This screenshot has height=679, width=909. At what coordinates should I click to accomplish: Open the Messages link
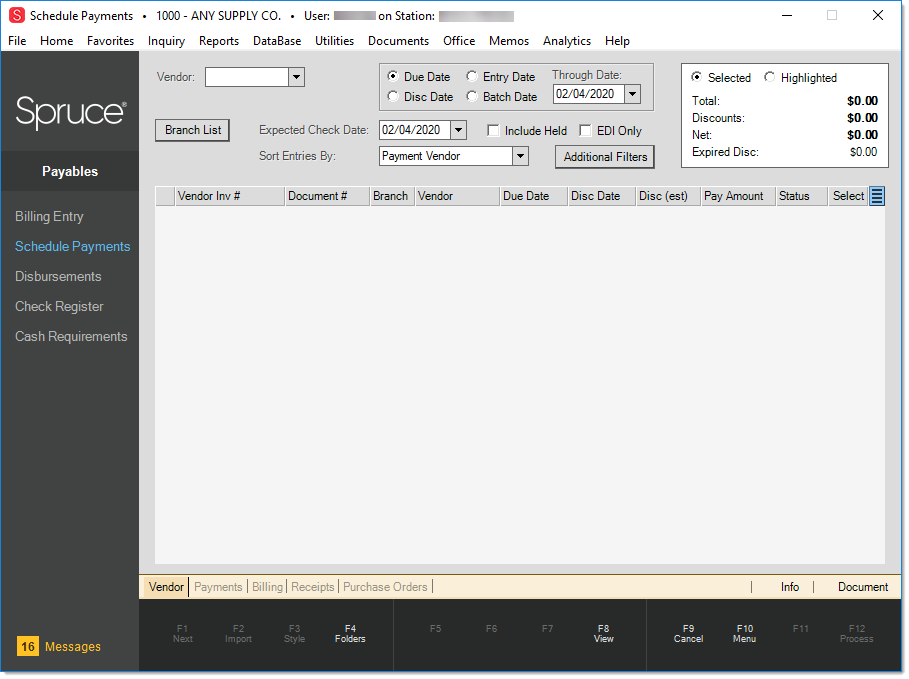73,649
